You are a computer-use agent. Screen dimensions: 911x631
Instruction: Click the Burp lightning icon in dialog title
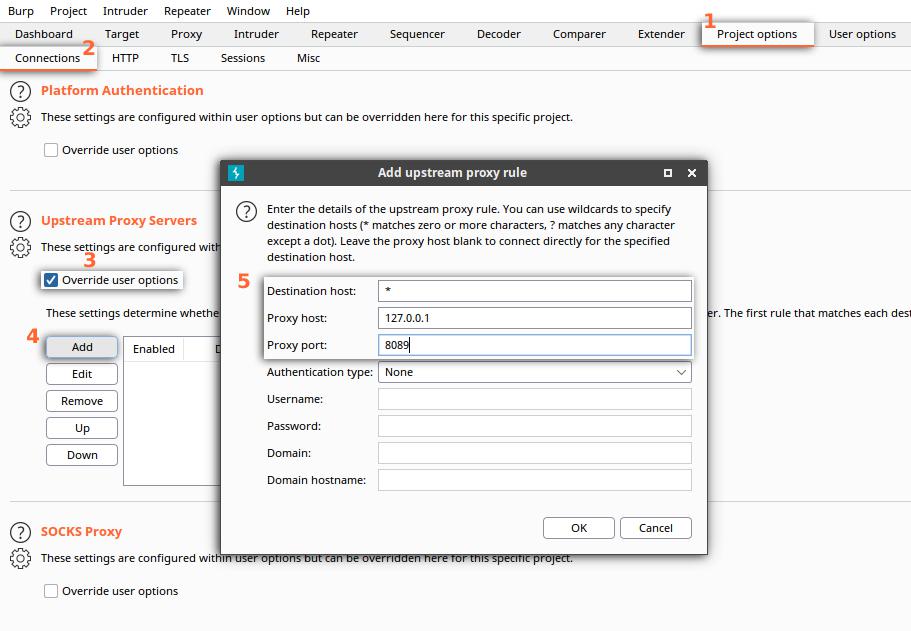[x=236, y=173]
